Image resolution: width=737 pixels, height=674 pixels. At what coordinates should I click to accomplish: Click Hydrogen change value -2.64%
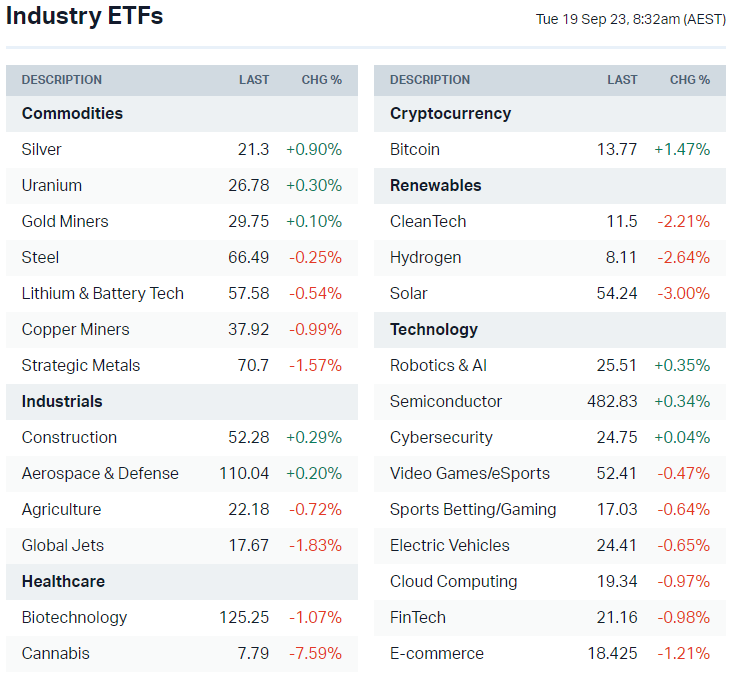pos(683,257)
